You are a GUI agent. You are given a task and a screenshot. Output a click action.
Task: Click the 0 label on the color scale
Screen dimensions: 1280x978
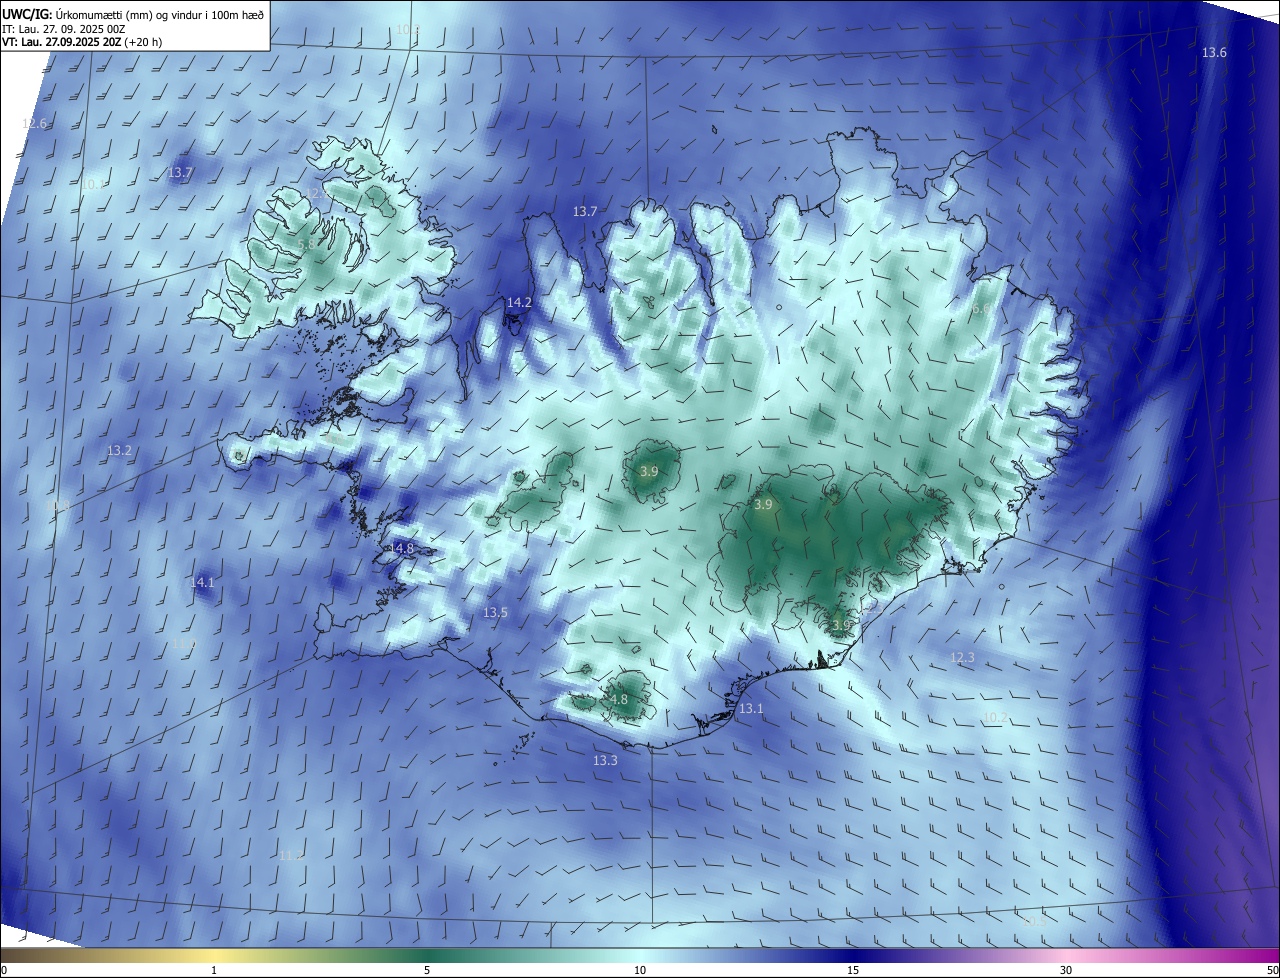4,971
